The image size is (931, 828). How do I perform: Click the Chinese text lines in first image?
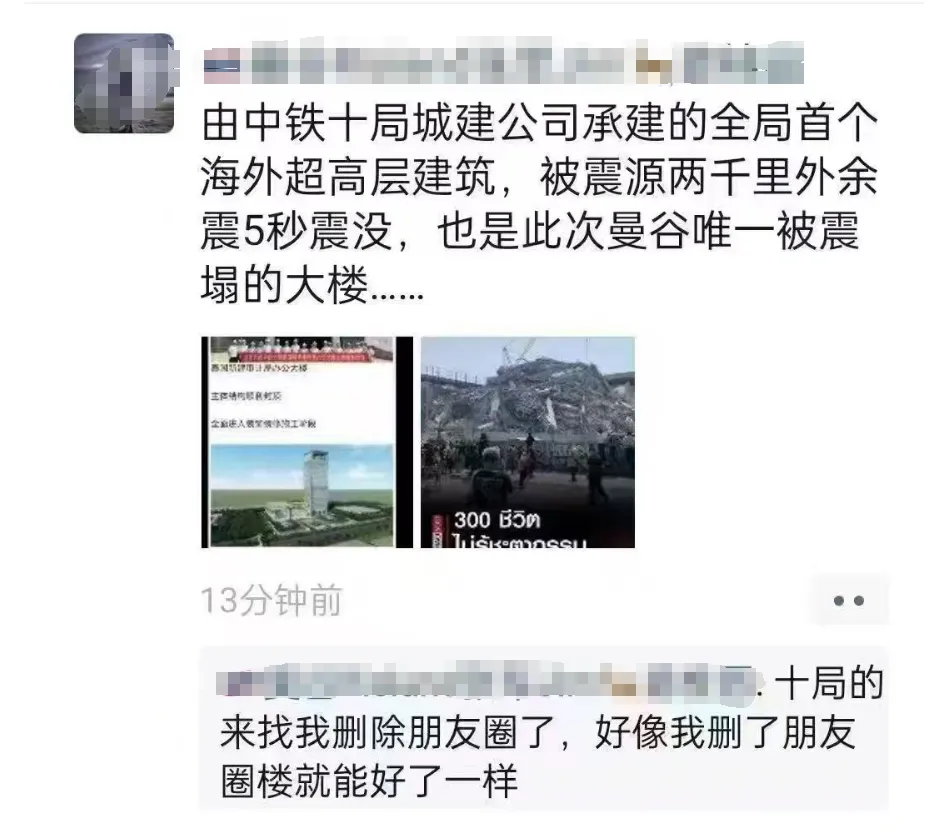pyautogui.click(x=264, y=395)
